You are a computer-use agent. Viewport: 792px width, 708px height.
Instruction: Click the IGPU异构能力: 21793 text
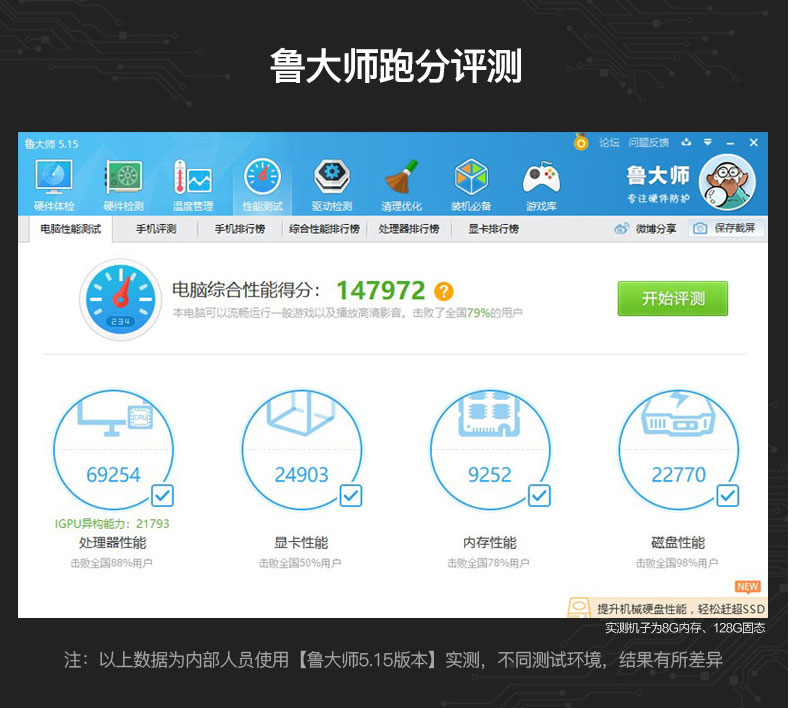click(112, 524)
